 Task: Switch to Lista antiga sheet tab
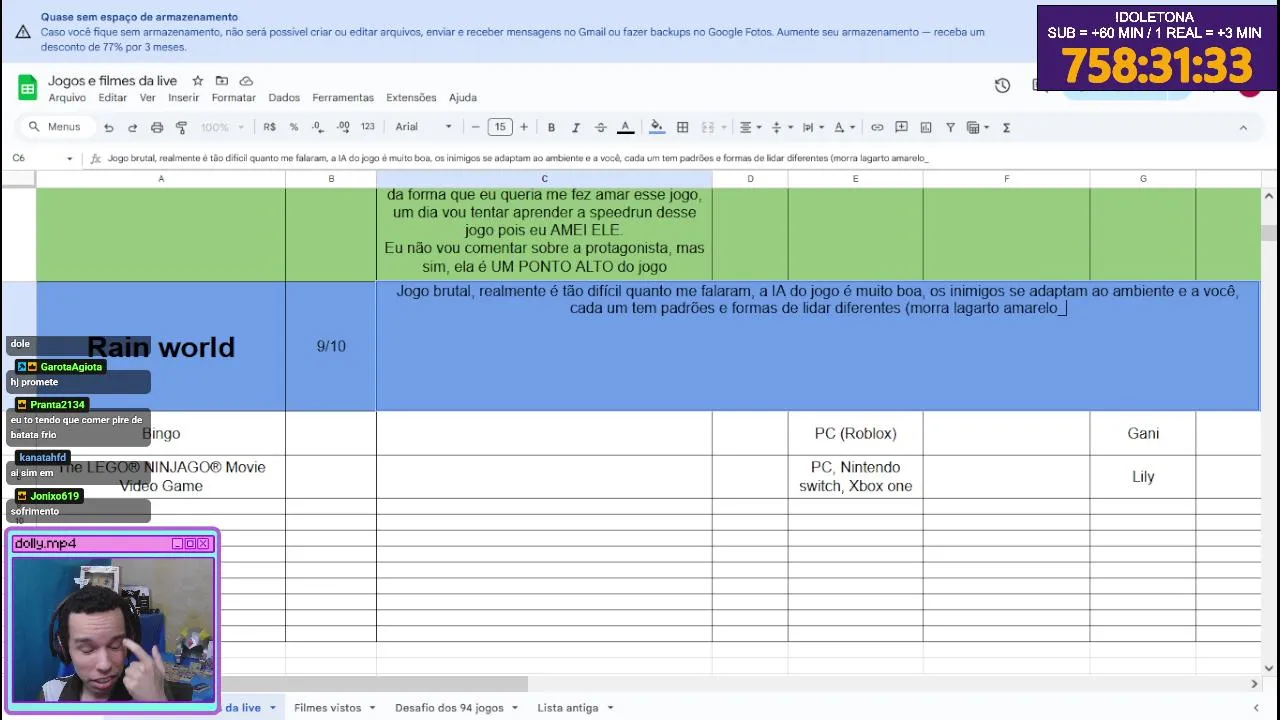(568, 708)
